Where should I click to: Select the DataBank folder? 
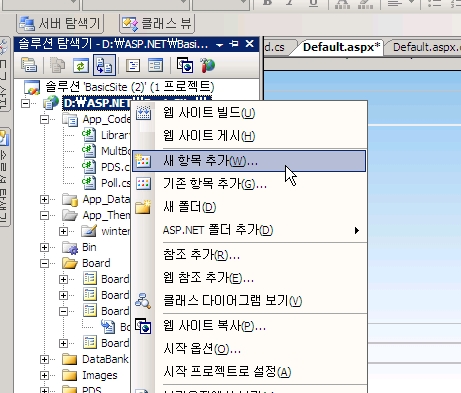pyautogui.click(x=105, y=359)
